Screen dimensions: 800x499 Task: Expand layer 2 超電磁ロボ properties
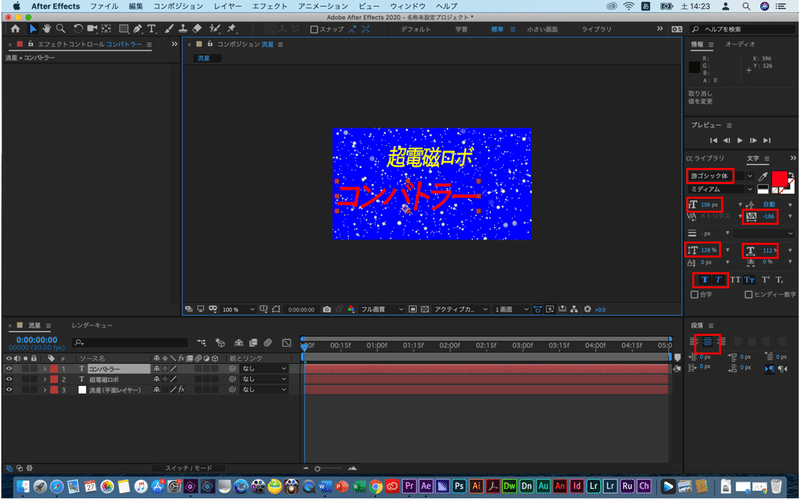coord(44,379)
